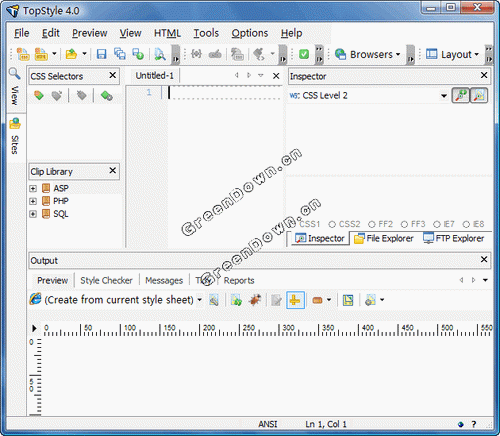
Task: Close the Output panel
Action: click(484, 259)
